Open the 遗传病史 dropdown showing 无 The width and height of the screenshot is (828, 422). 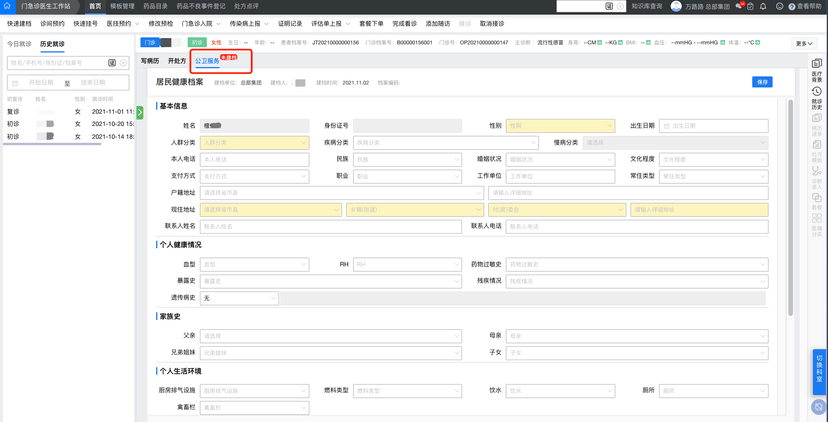(x=239, y=298)
